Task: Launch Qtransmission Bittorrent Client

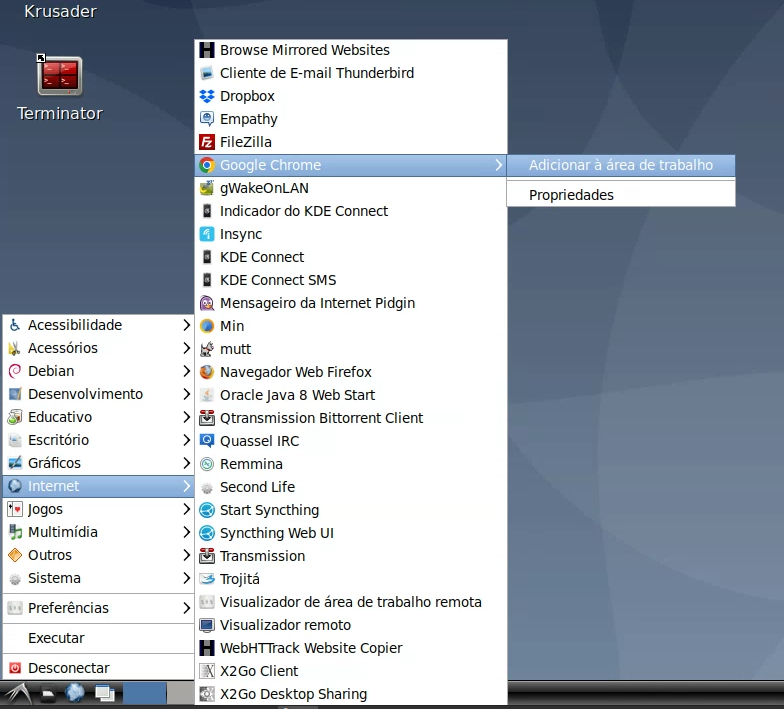Action: [351, 418]
